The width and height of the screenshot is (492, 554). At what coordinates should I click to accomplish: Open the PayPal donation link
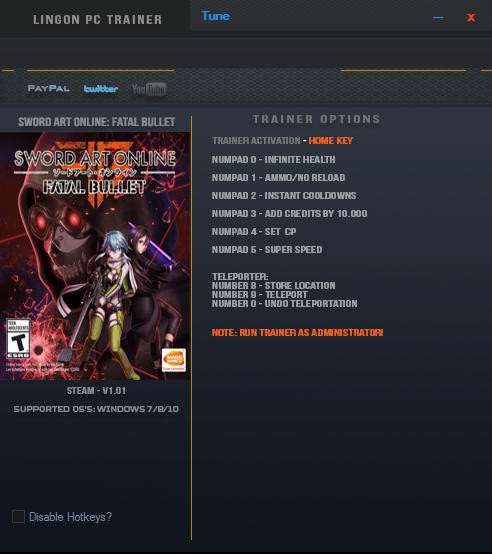click(x=48, y=88)
